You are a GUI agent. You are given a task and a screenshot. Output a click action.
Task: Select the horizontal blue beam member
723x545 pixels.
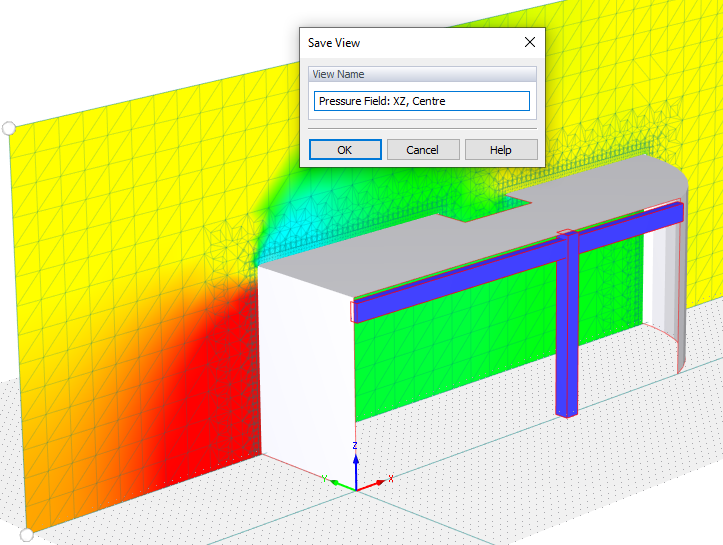point(519,261)
